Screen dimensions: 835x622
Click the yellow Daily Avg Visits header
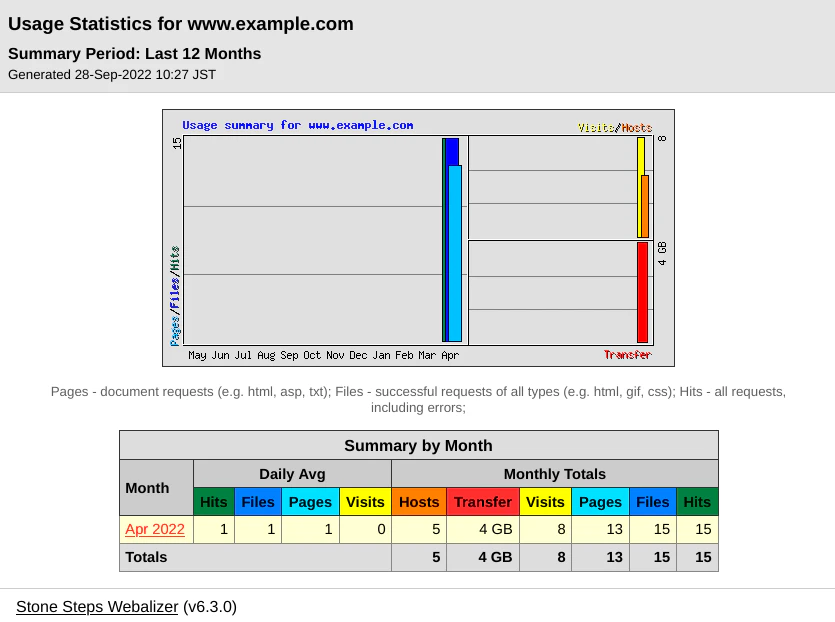tap(365, 502)
